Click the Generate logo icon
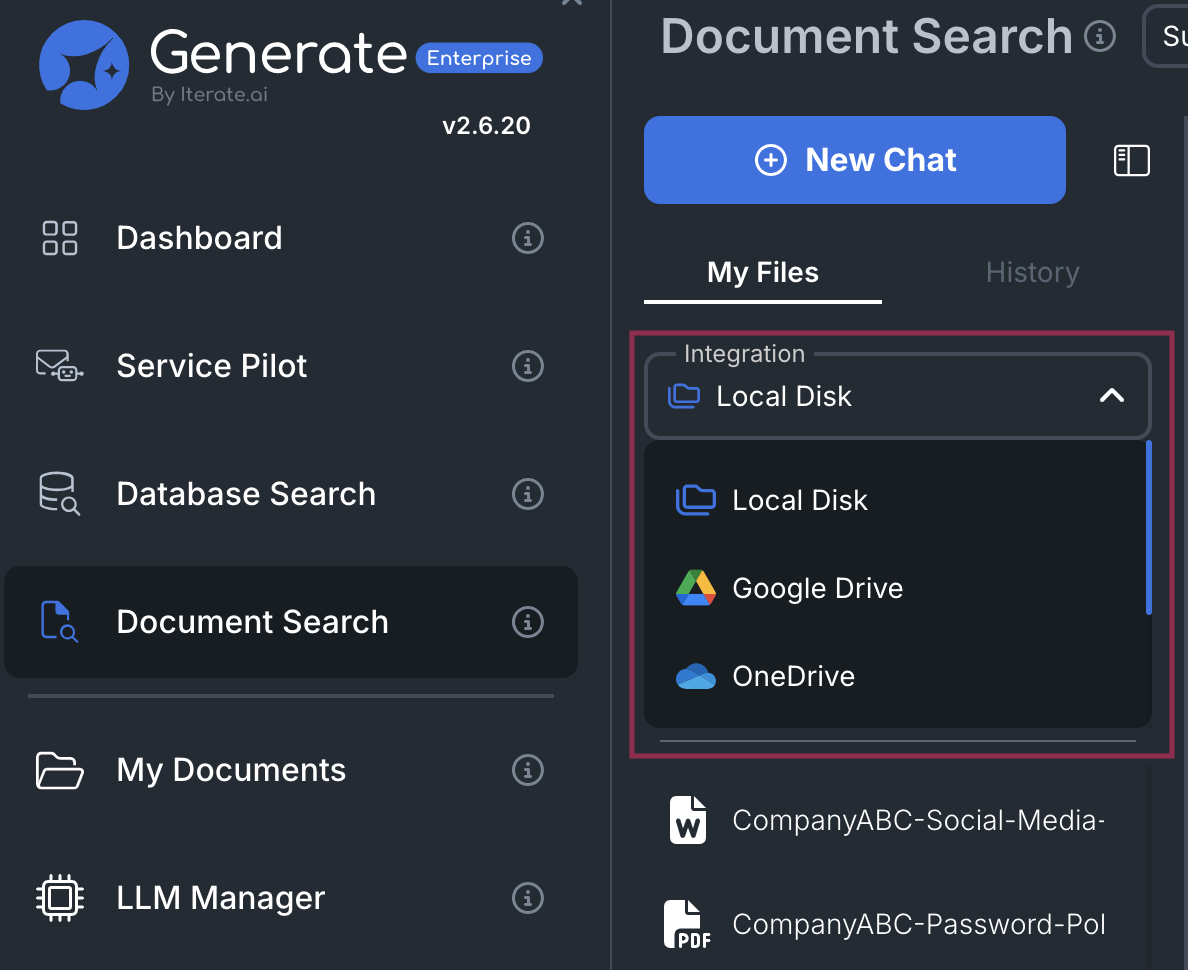Image resolution: width=1188 pixels, height=970 pixels. (84, 65)
